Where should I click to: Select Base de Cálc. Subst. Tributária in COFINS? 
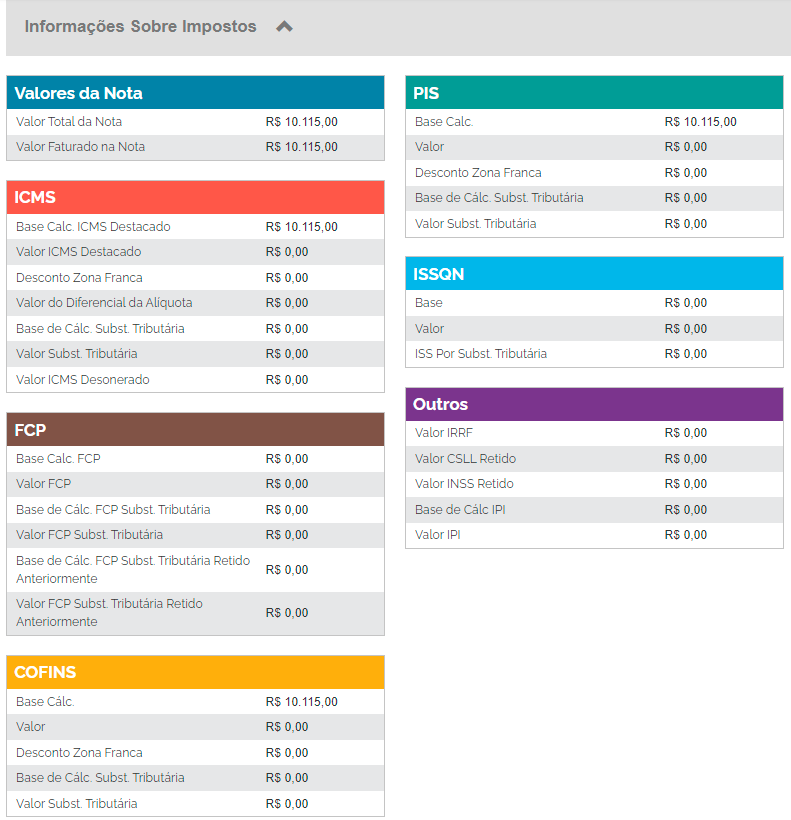[x=100, y=778]
